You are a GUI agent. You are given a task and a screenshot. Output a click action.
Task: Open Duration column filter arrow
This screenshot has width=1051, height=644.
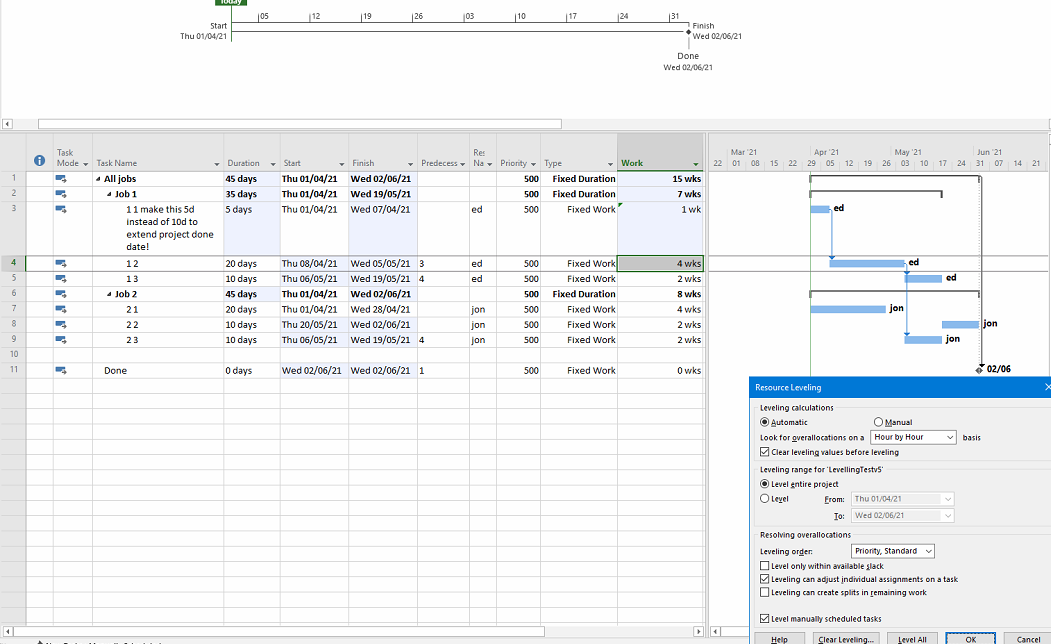click(x=273, y=164)
